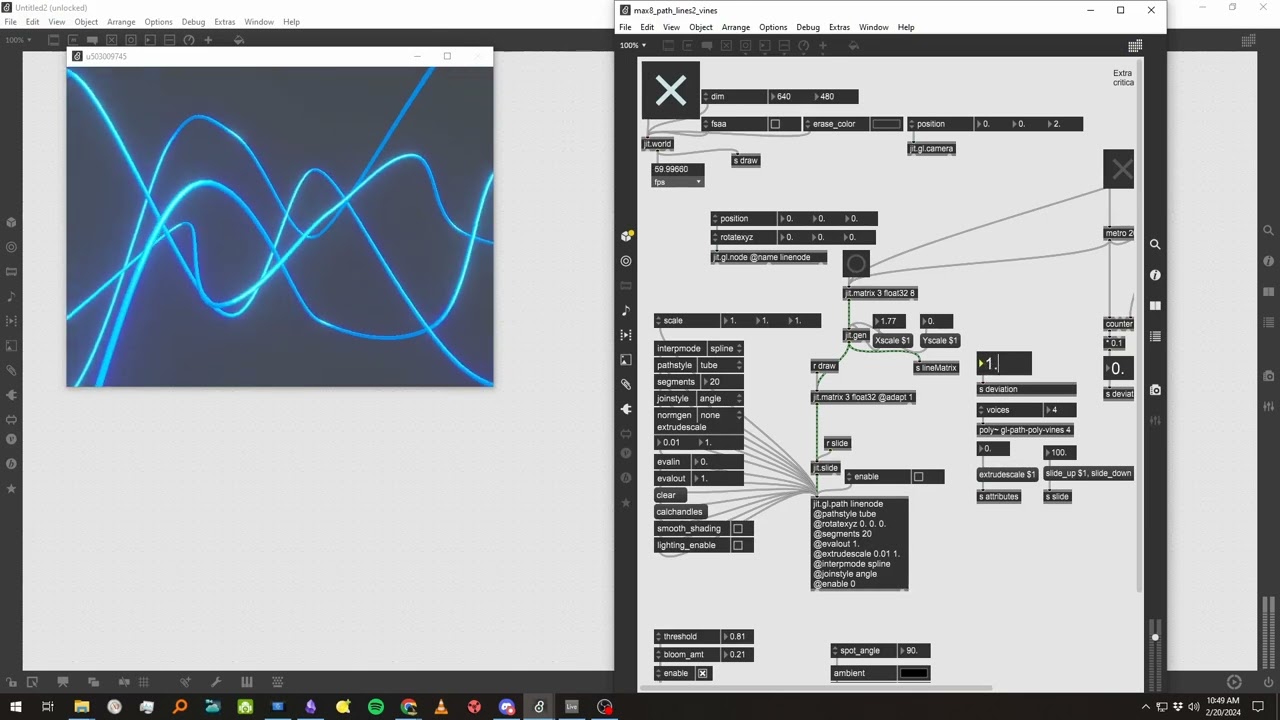The height and width of the screenshot is (720, 1280).
Task: Click the lock icon in Untitled2 bottom toolbar
Action: click(14, 682)
